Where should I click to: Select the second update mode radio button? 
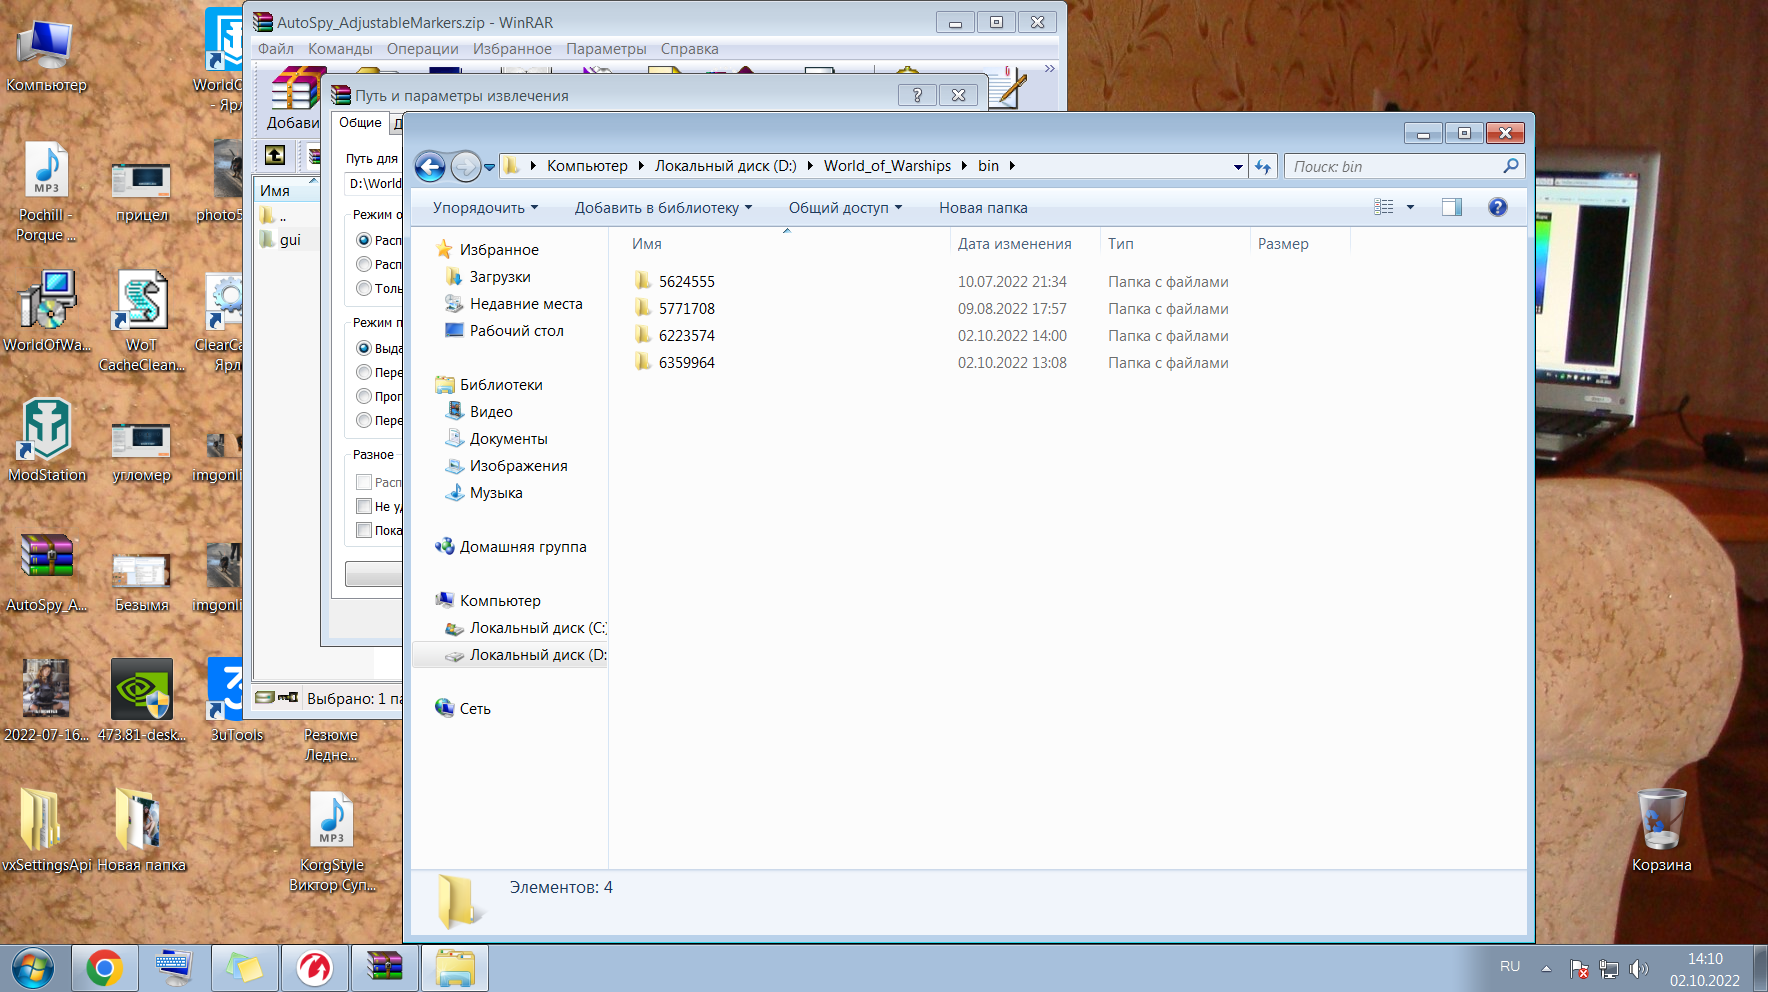point(364,264)
